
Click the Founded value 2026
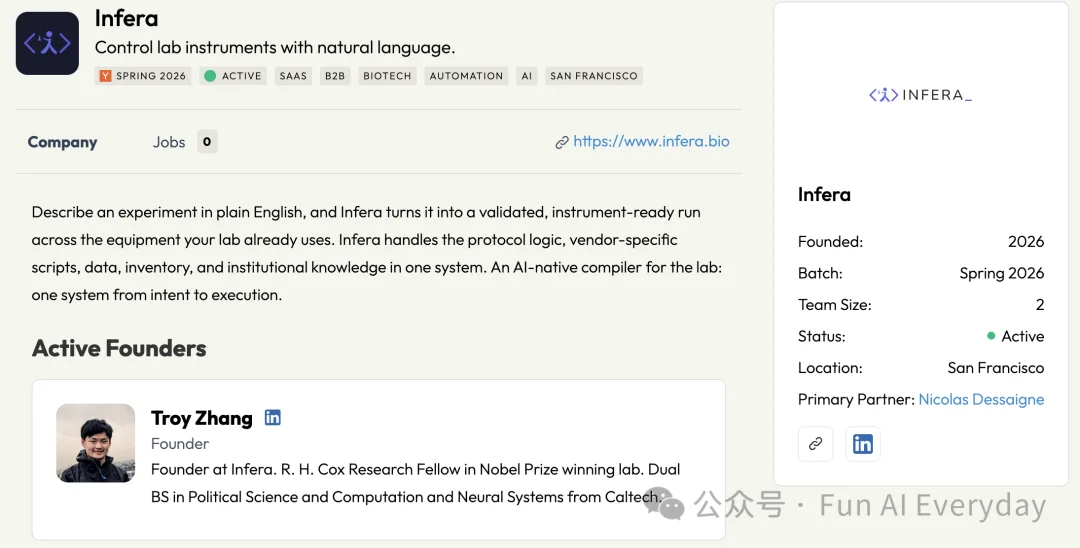click(x=1026, y=242)
